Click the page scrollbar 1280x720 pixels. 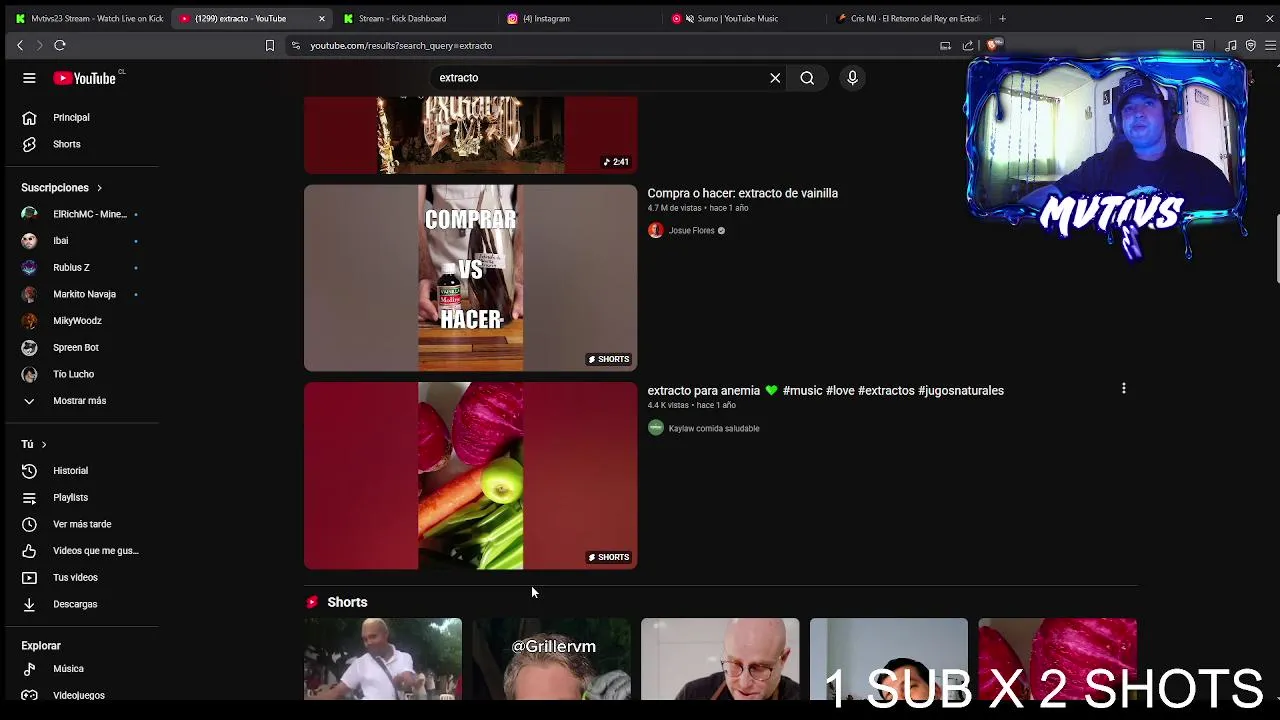click(1276, 250)
